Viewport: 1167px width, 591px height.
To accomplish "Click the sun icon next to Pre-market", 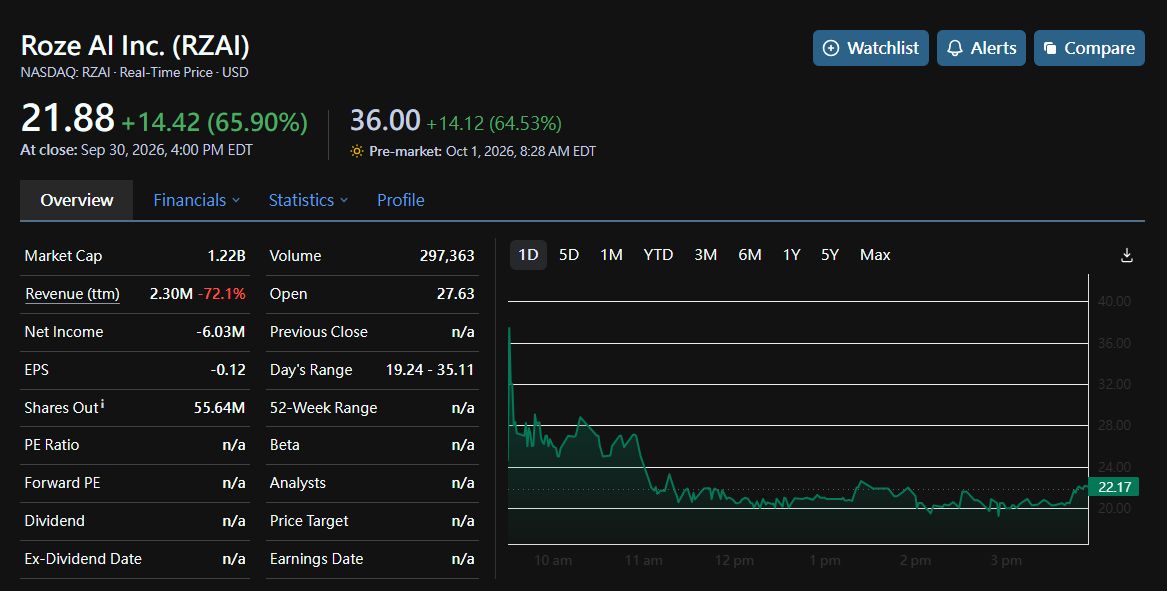I will tap(357, 151).
